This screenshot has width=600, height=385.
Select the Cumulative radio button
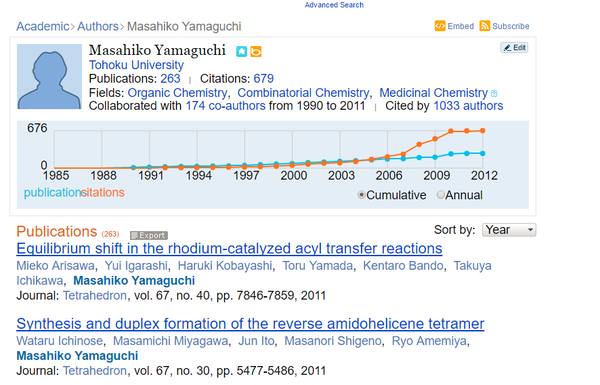(361, 195)
